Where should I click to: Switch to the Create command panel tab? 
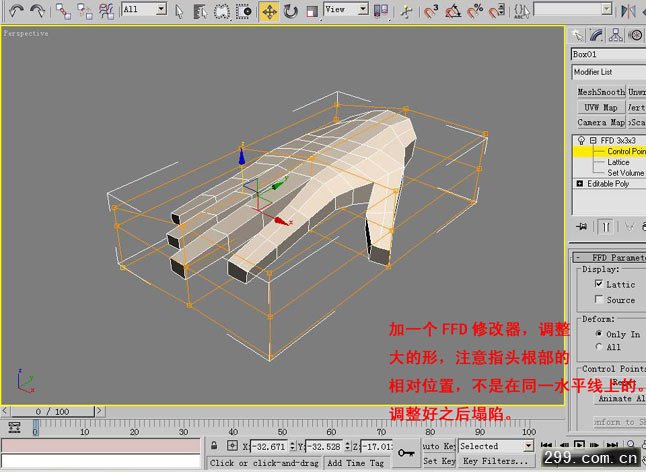pos(578,35)
